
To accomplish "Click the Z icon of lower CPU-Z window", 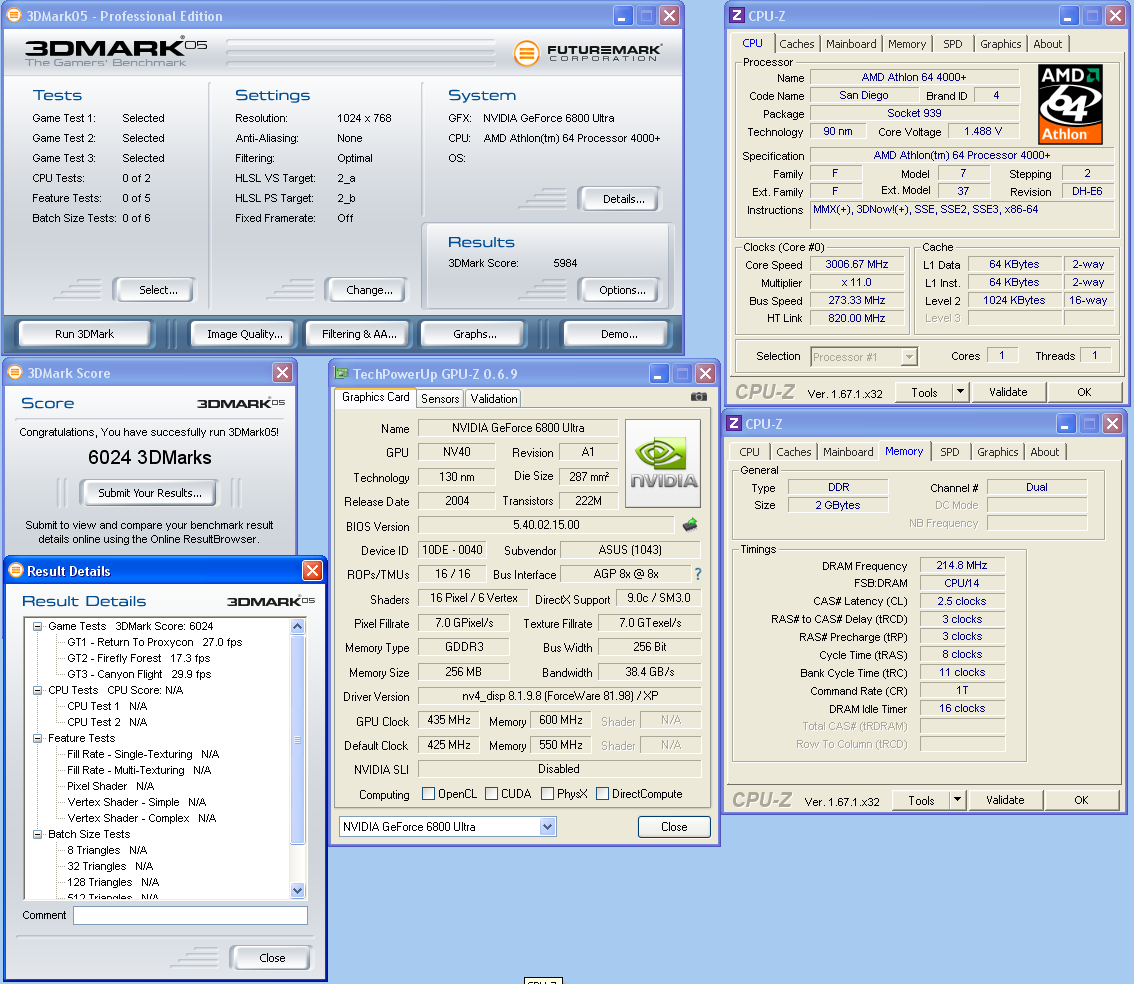I will pyautogui.click(x=733, y=424).
